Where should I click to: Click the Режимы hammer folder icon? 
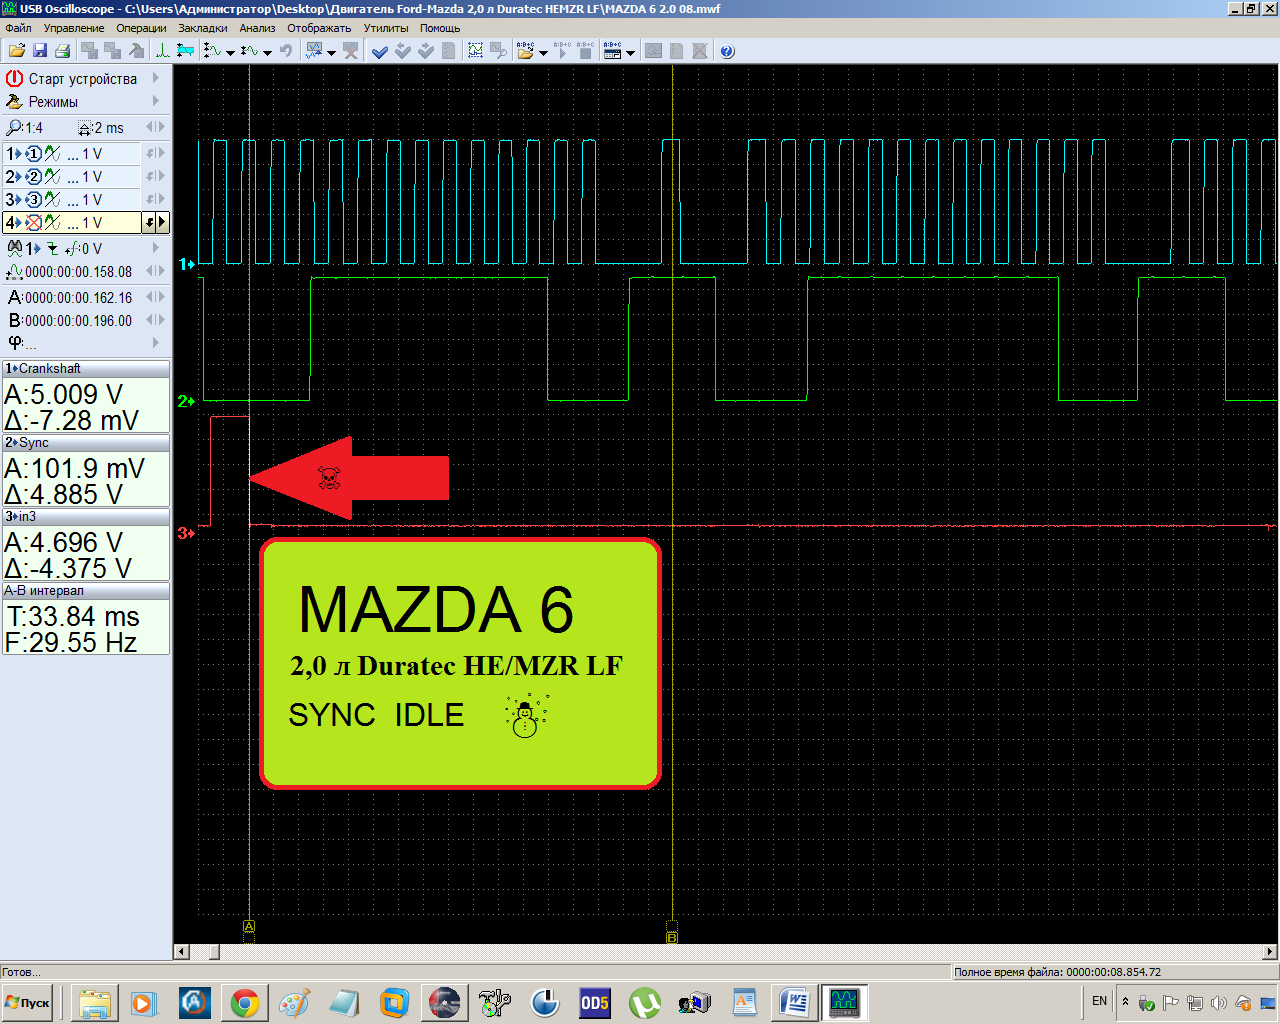pyautogui.click(x=14, y=102)
